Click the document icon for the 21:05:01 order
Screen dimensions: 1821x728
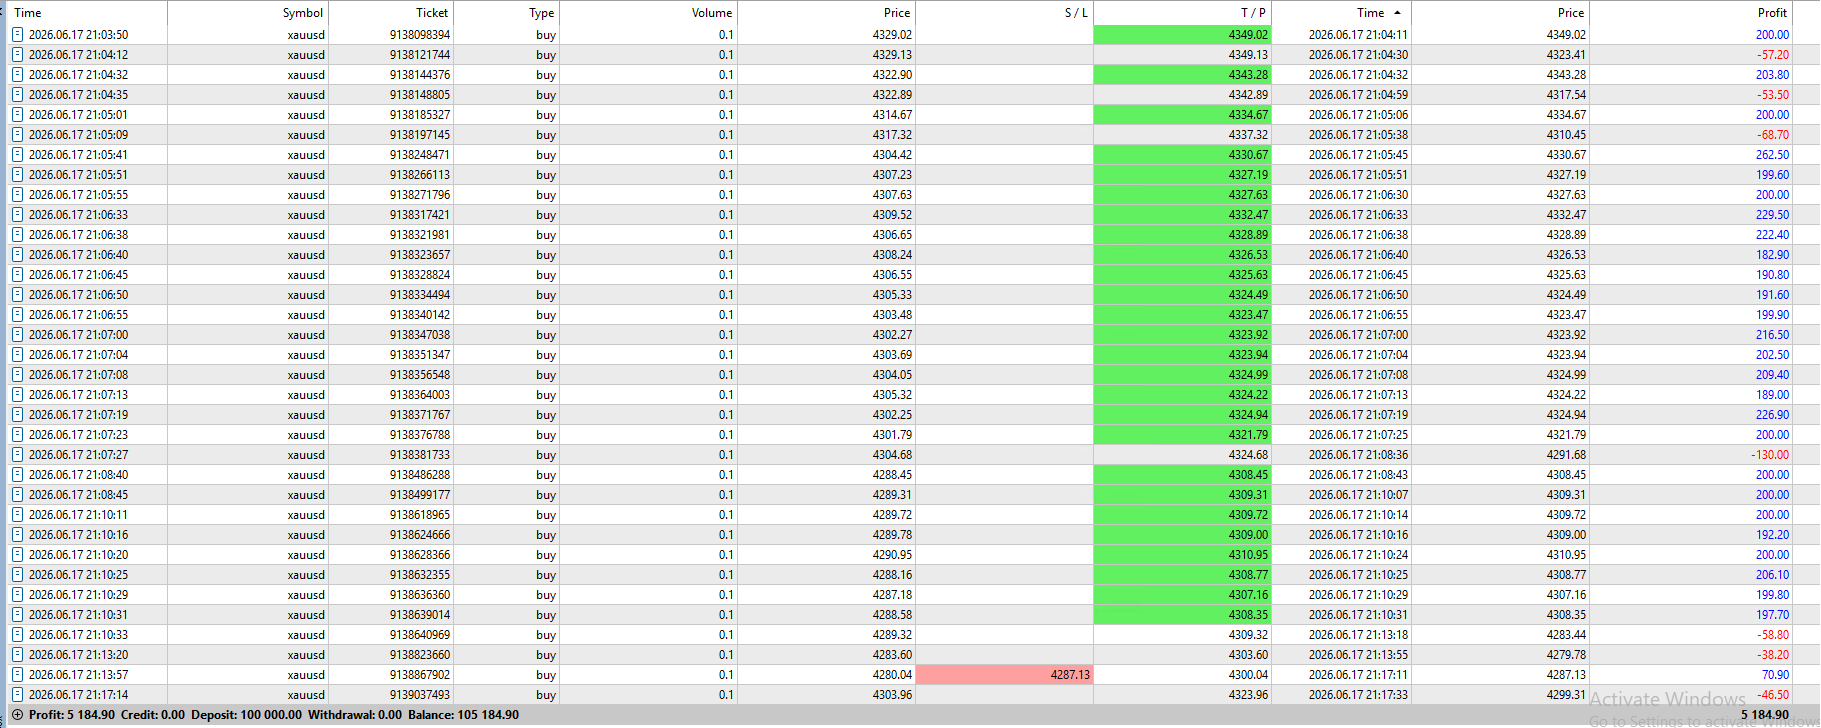click(x=17, y=115)
